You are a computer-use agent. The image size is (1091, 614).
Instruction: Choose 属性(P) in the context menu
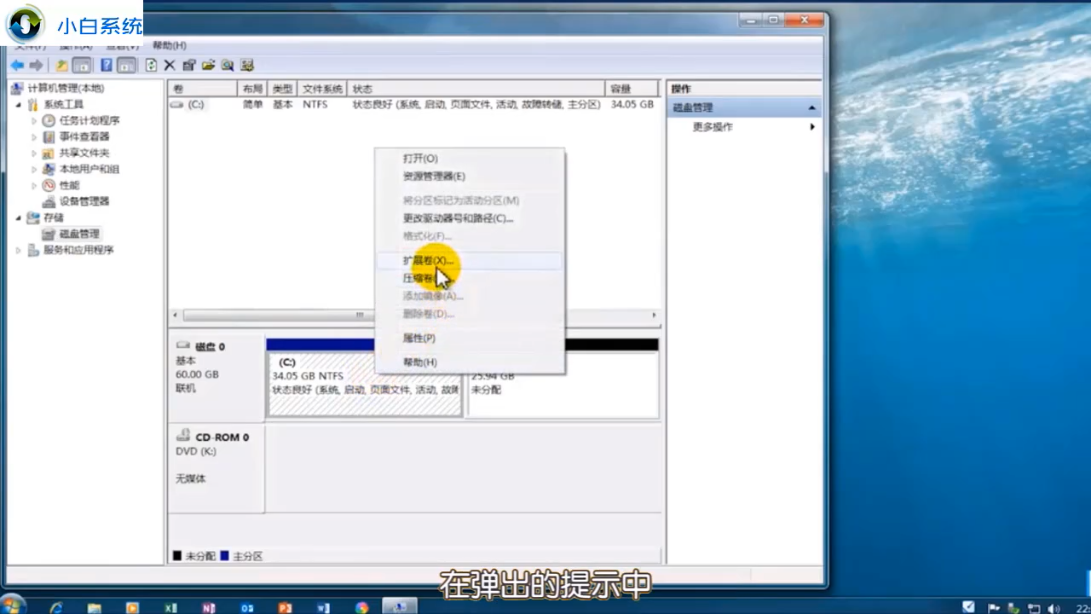(419, 338)
